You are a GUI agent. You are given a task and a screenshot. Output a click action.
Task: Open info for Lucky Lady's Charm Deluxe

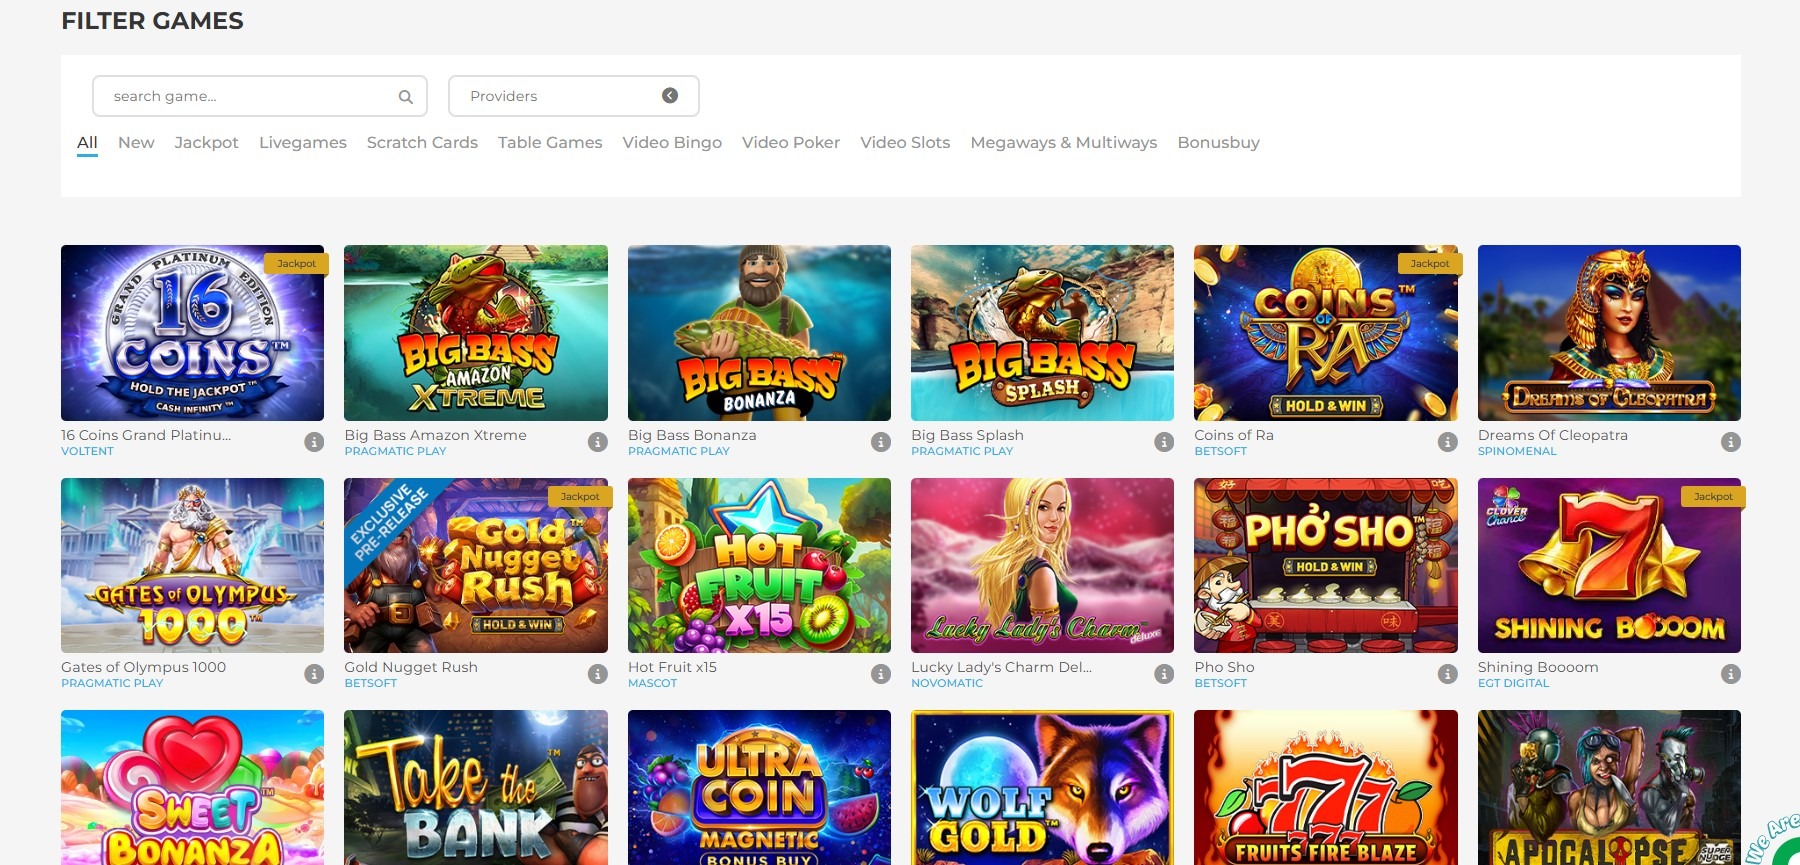(1164, 674)
